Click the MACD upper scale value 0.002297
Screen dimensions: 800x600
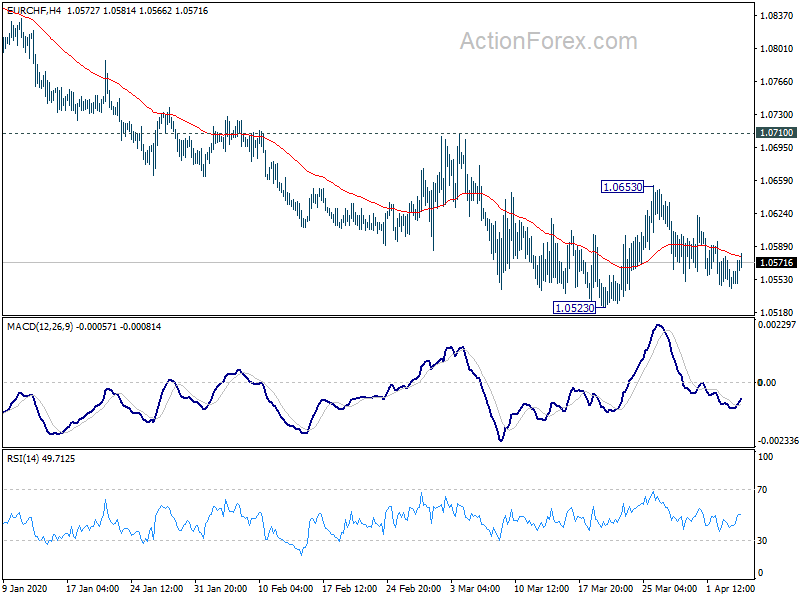pos(777,324)
